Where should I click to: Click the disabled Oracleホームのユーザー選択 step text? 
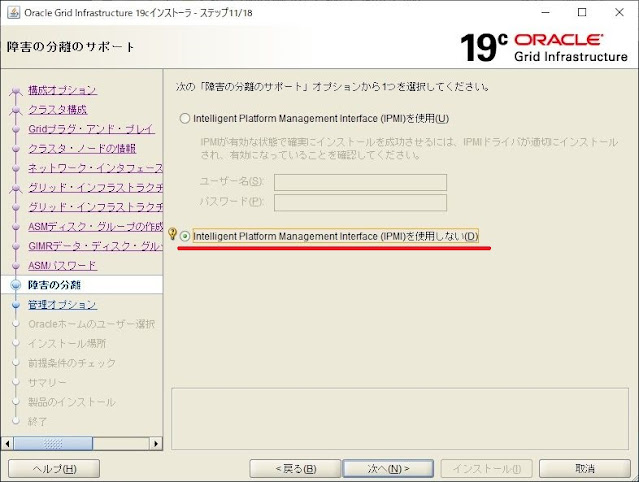pos(91,324)
